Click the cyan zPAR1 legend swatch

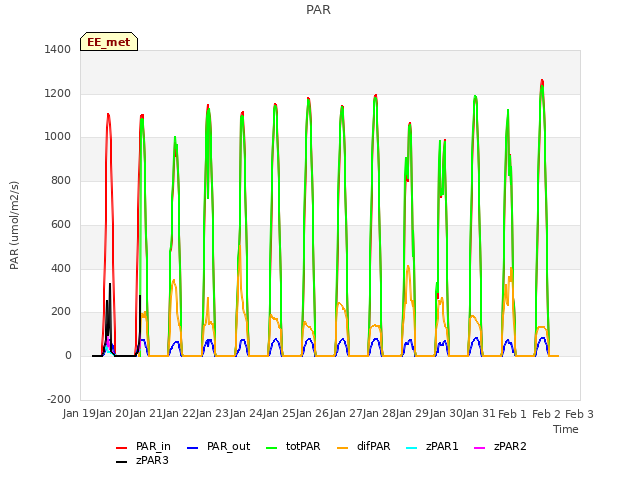[x=411, y=448]
